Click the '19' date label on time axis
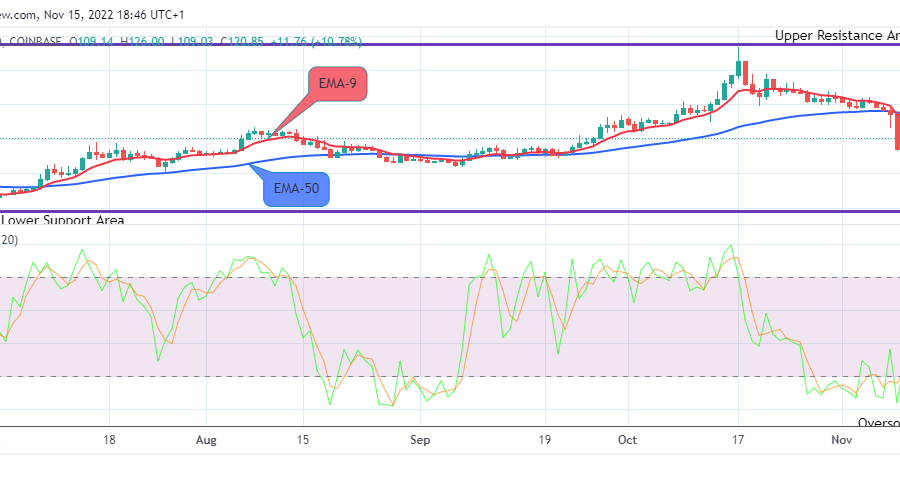The width and height of the screenshot is (900, 489). pyautogui.click(x=544, y=440)
